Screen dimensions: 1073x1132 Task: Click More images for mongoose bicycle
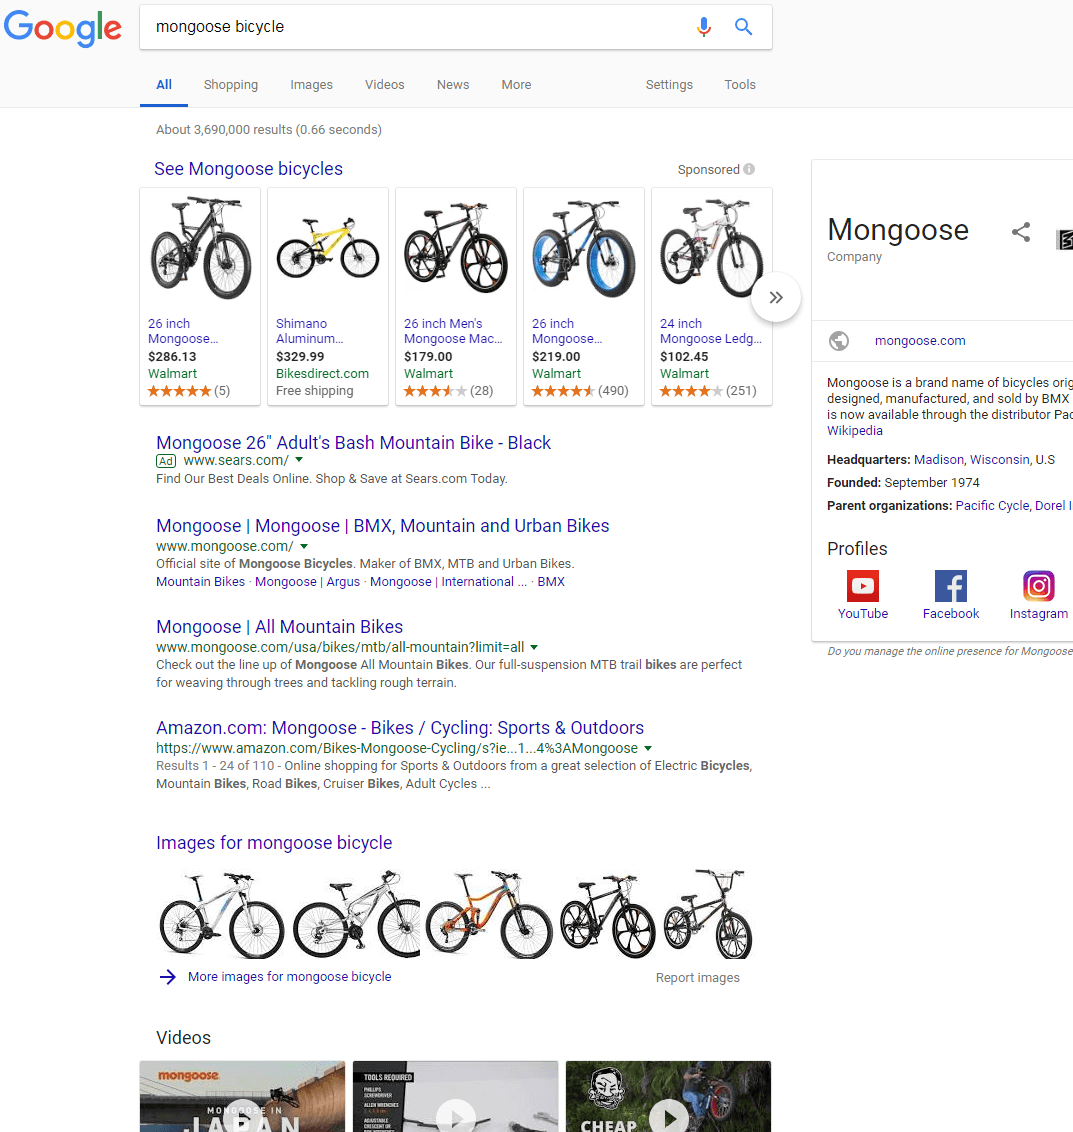point(288,976)
